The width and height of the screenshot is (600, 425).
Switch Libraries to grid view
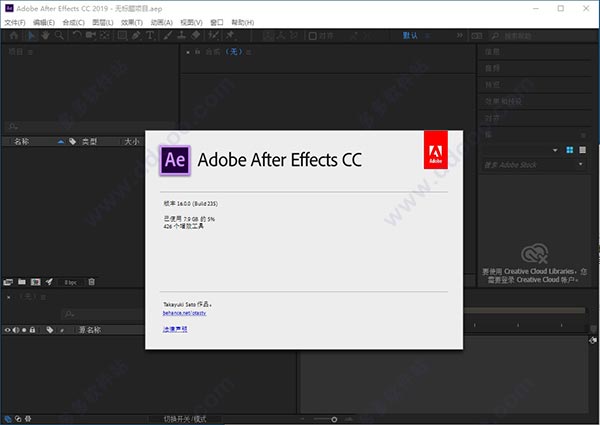[x=569, y=150]
